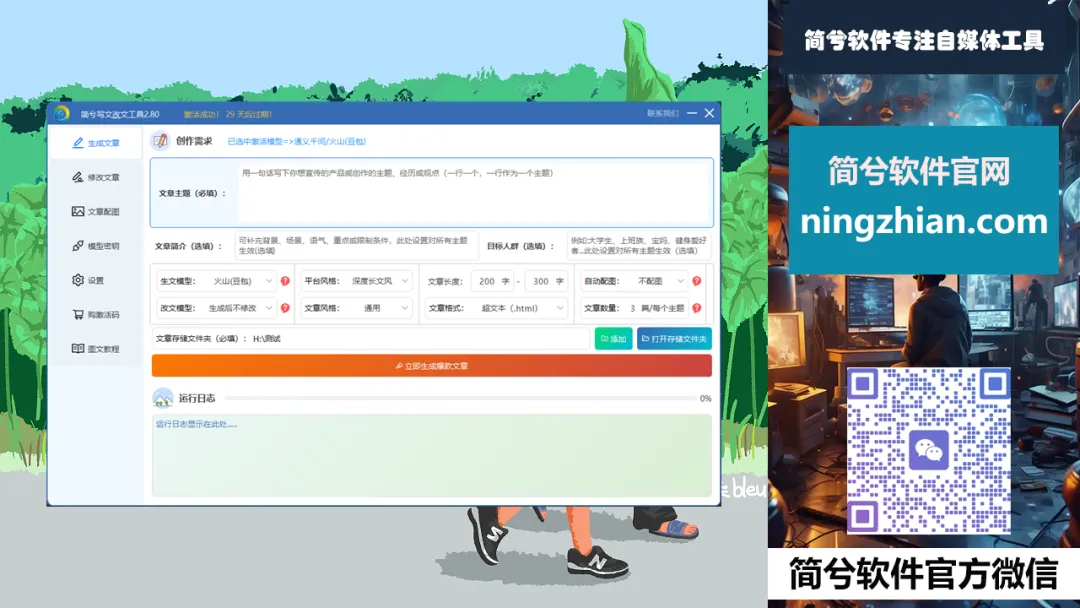This screenshot has width=1080, height=608.
Task: Click the help icon beside 自动配图
Action: coord(697,281)
